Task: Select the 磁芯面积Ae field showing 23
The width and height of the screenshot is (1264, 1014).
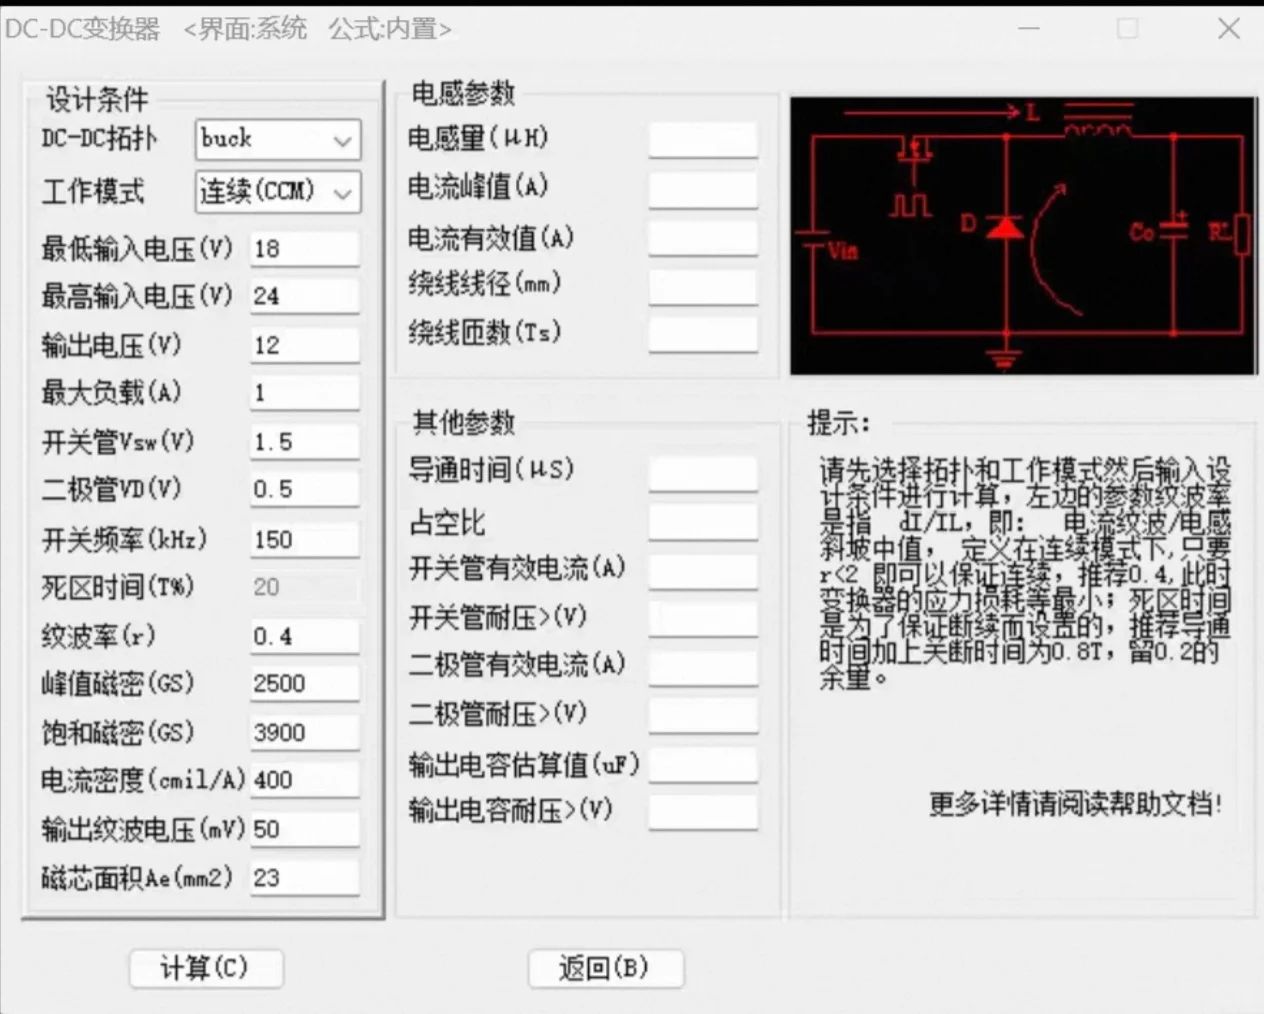Action: click(x=304, y=877)
